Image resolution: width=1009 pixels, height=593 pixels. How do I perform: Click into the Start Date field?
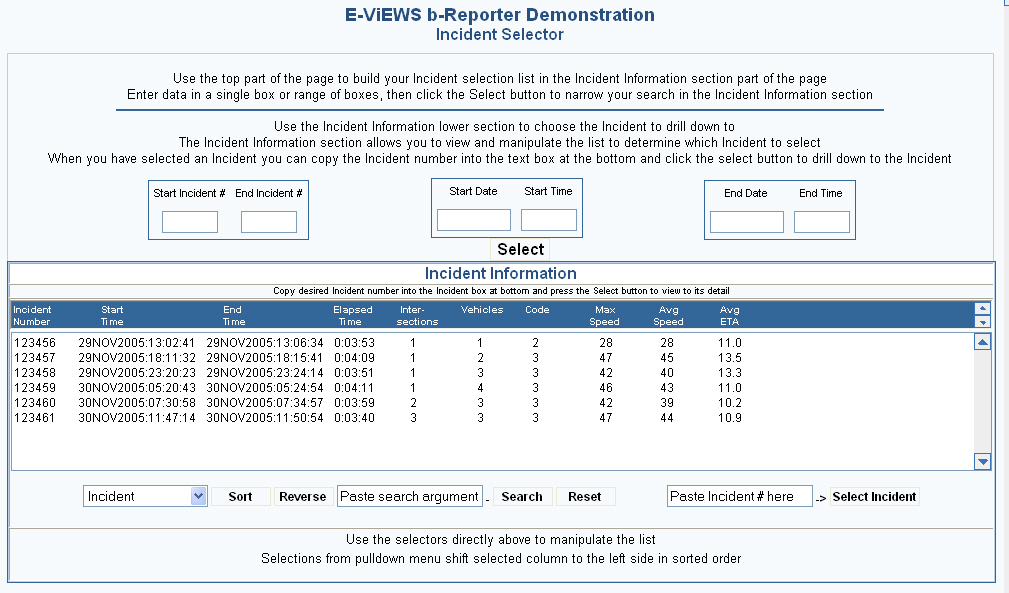[x=474, y=220]
